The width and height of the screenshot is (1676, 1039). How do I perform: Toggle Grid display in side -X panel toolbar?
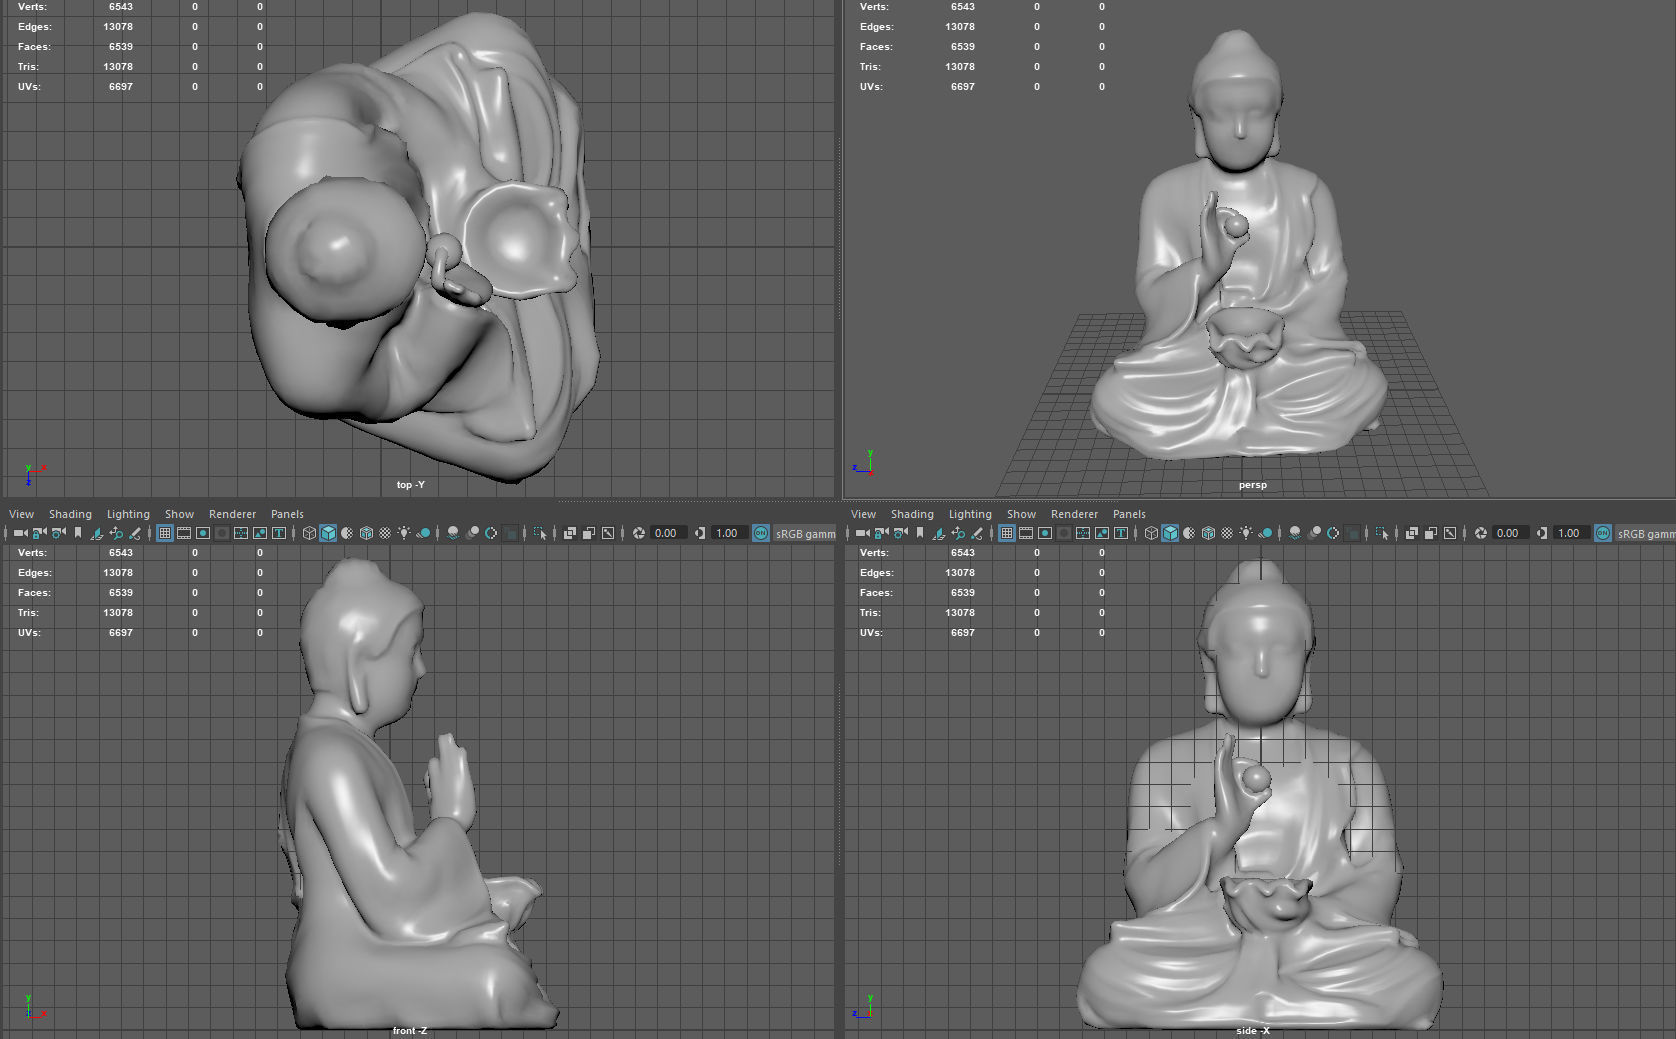(1007, 533)
